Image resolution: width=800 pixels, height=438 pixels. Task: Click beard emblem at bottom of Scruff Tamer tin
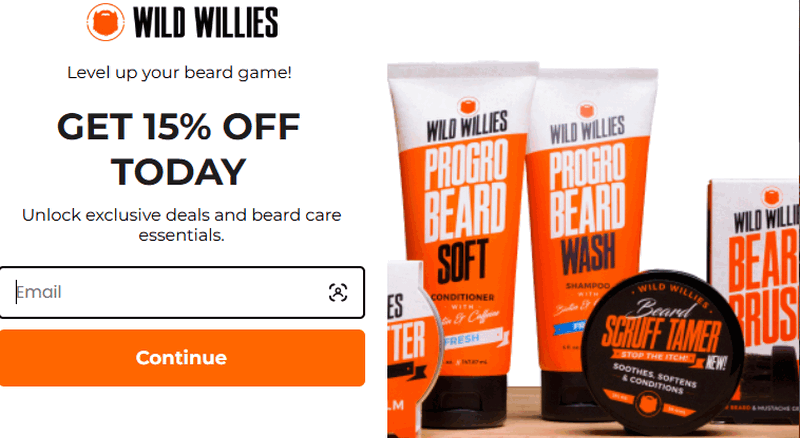648,405
